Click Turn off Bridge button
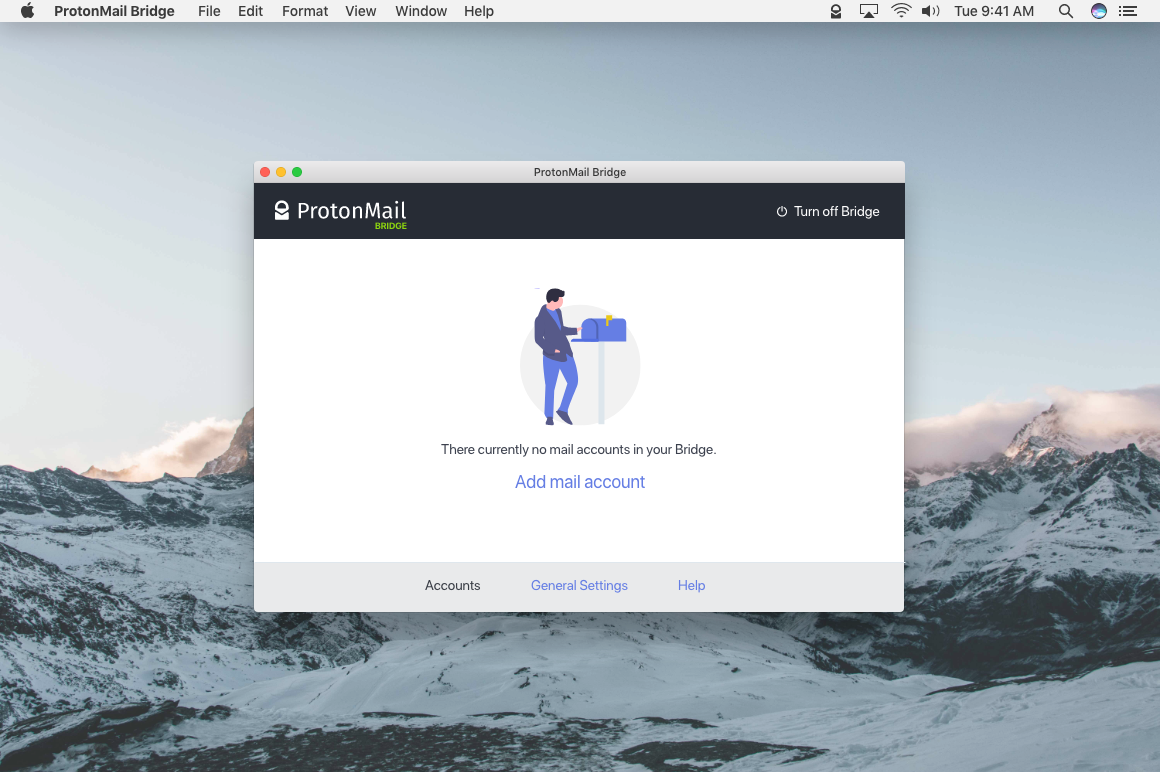Screen dimensions: 1160x772 (x=828, y=211)
